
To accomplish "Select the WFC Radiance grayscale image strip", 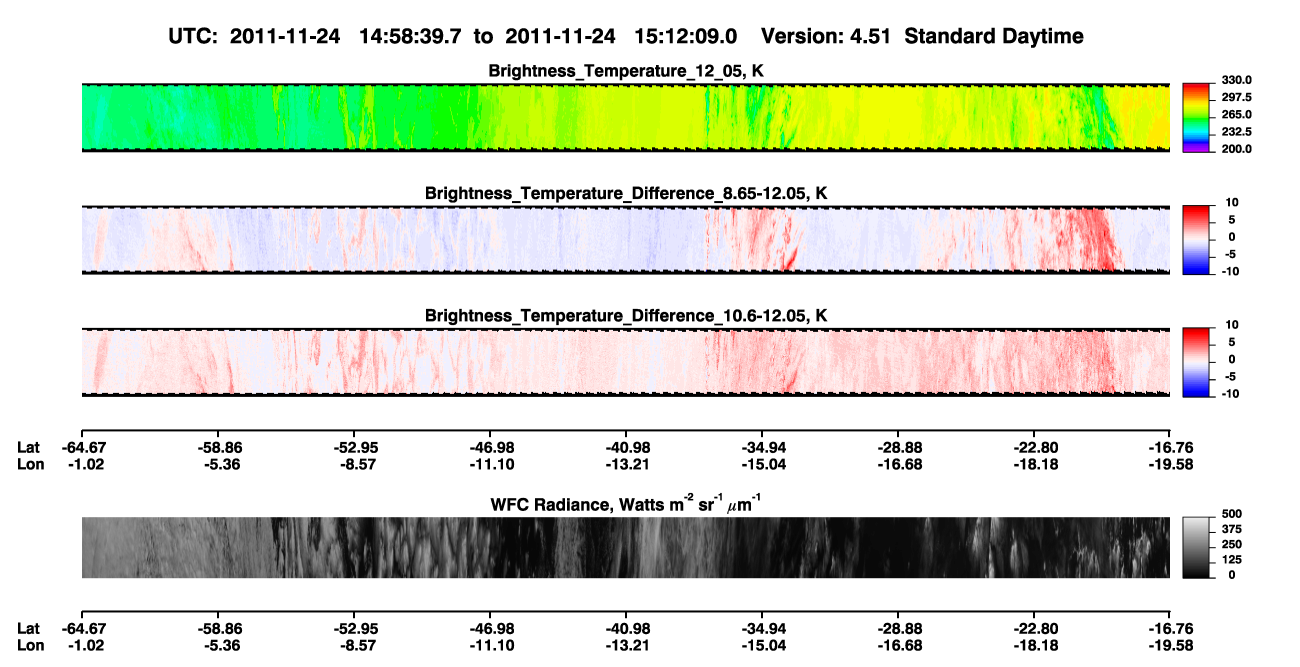I will point(625,547).
